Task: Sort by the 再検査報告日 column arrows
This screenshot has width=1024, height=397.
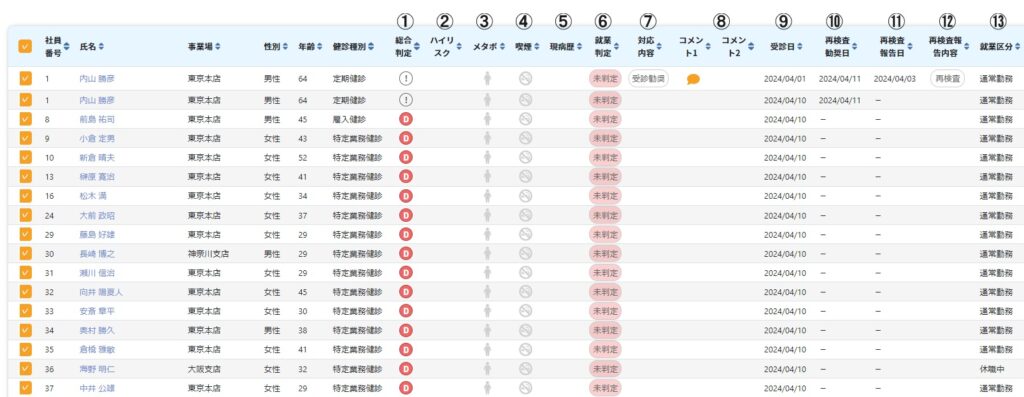Action: pos(909,46)
